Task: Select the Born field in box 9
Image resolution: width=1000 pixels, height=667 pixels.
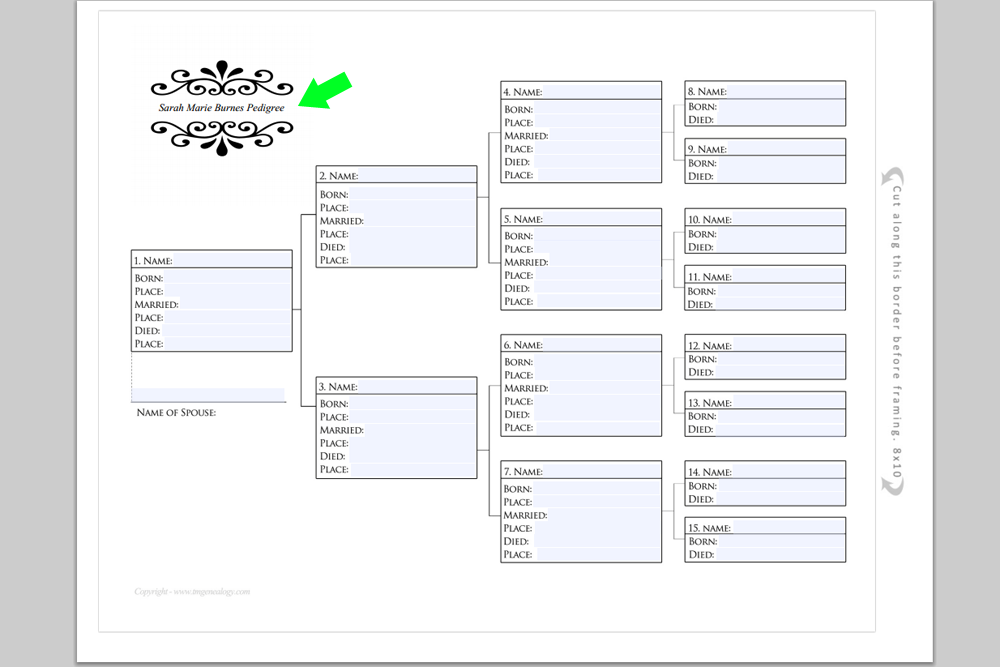Action: (x=781, y=163)
